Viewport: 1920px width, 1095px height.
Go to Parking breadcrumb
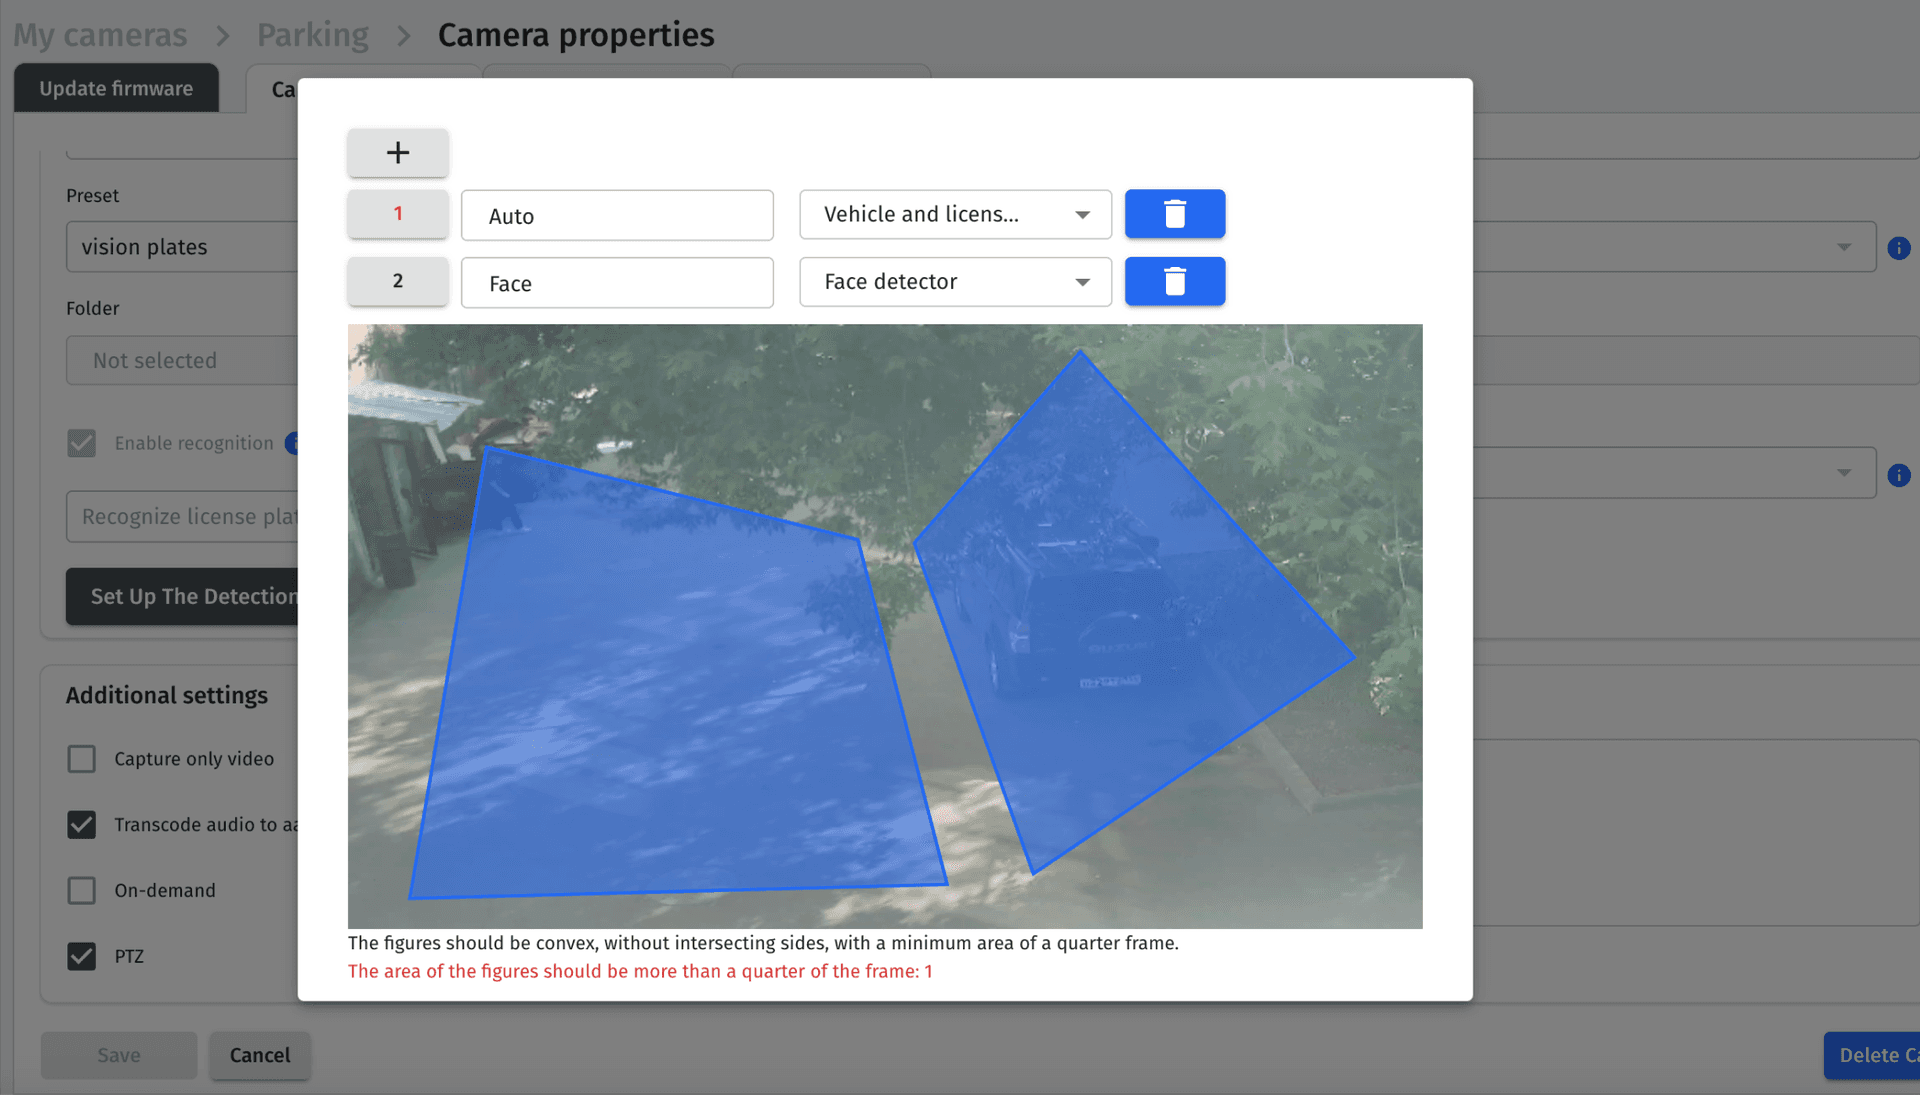pos(312,35)
